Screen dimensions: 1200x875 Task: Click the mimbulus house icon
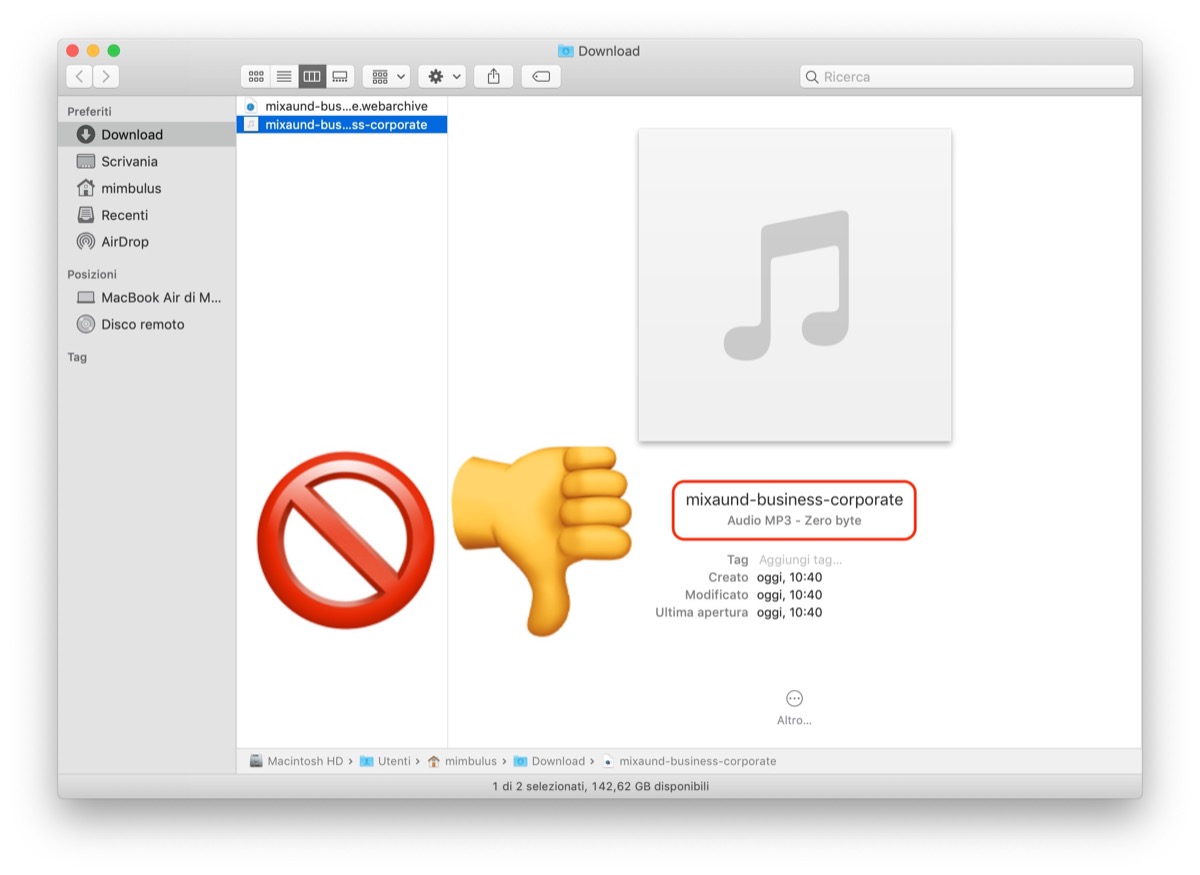[86, 188]
